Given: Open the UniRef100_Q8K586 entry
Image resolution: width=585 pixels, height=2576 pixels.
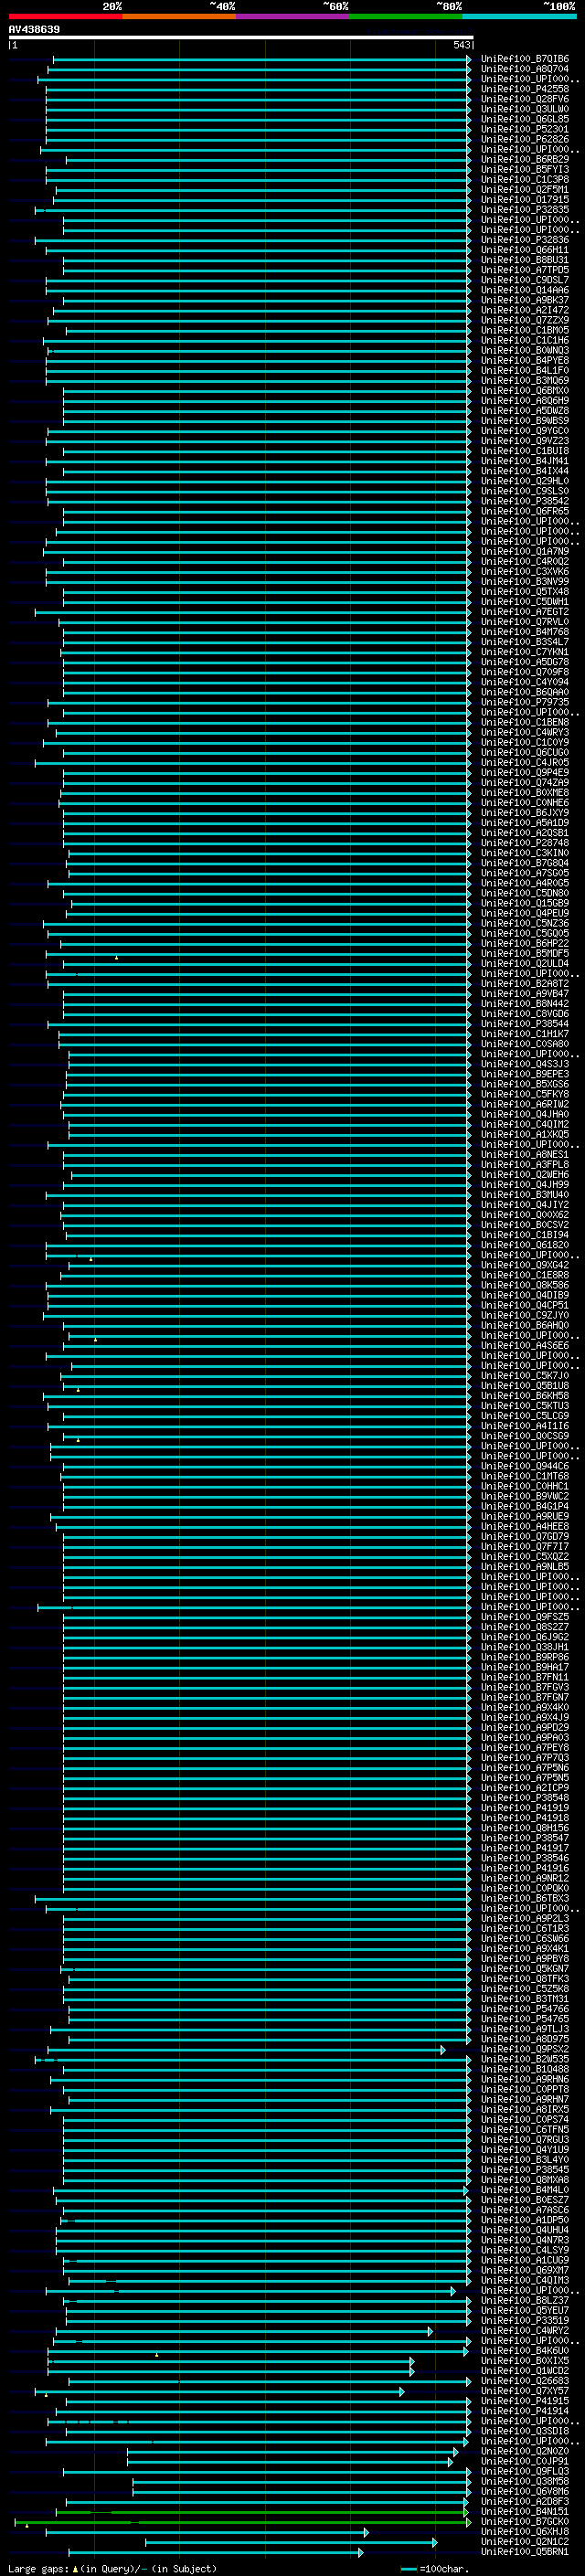Looking at the screenshot, I should [x=525, y=1285].
